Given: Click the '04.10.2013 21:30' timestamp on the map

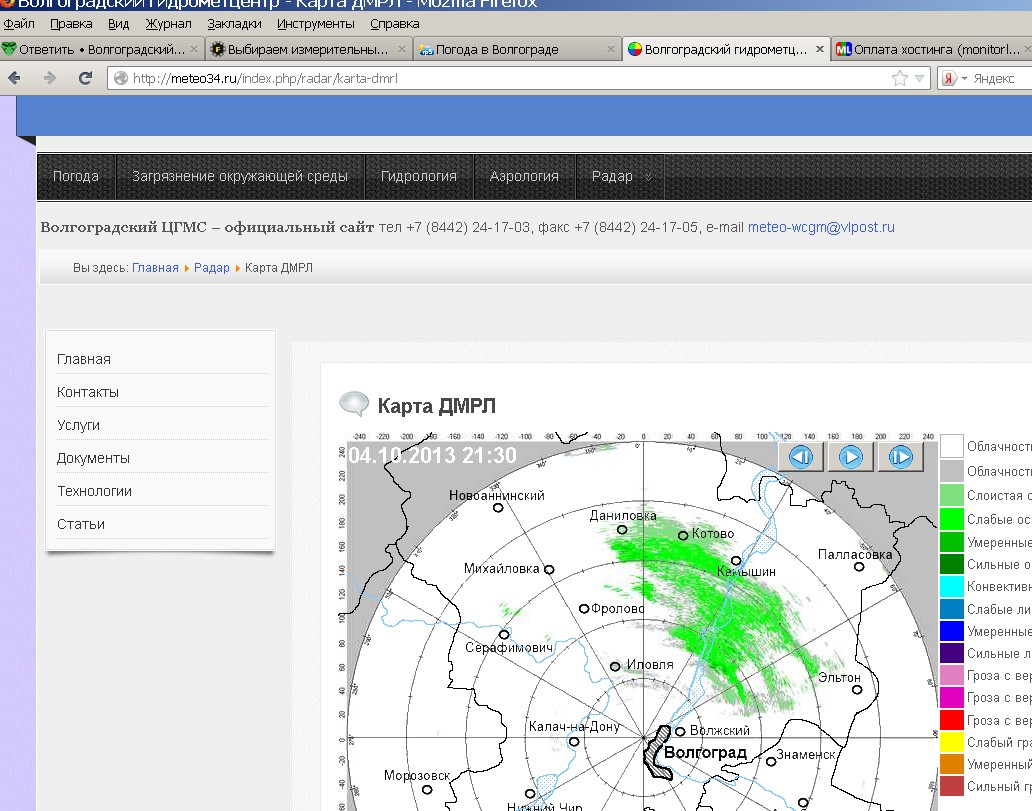Looking at the screenshot, I should pos(432,456).
